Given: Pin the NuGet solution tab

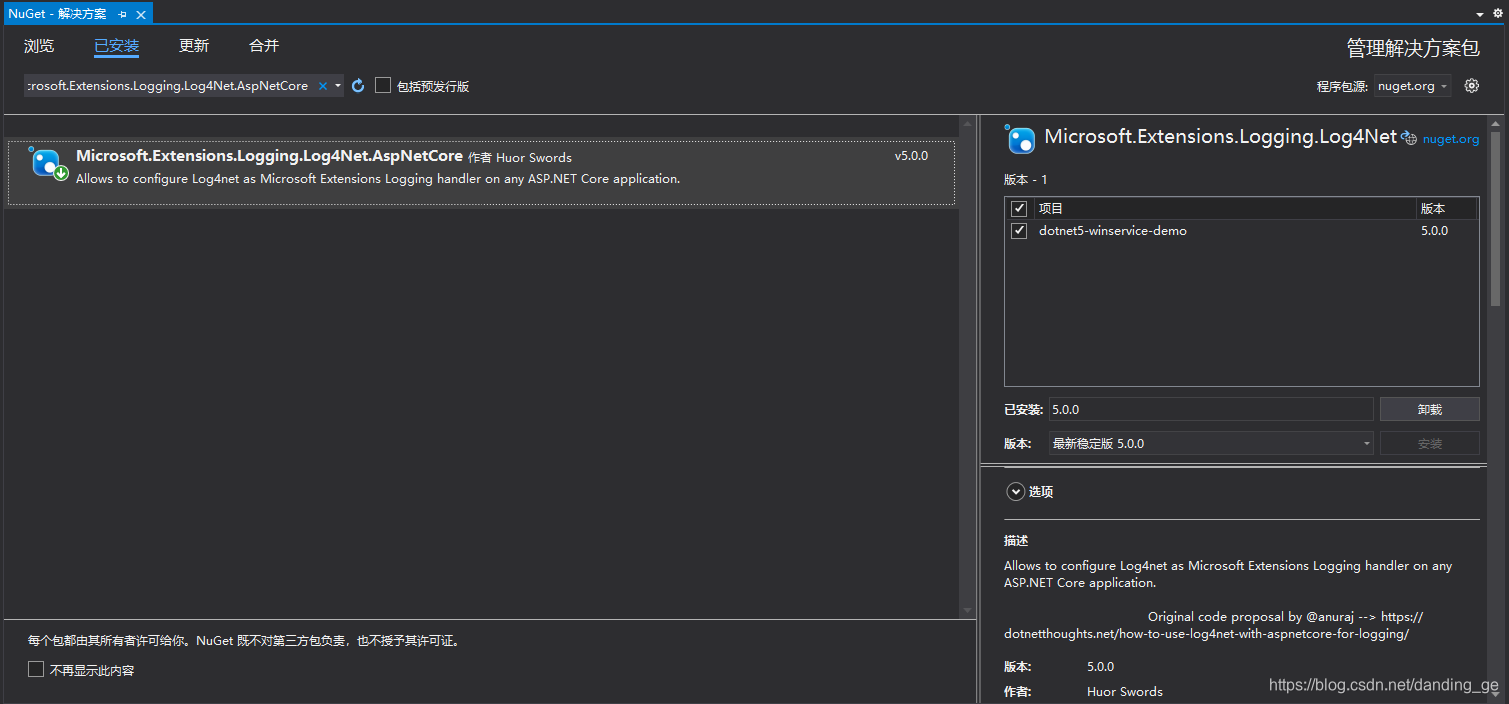Looking at the screenshot, I should pyautogui.click(x=122, y=14).
